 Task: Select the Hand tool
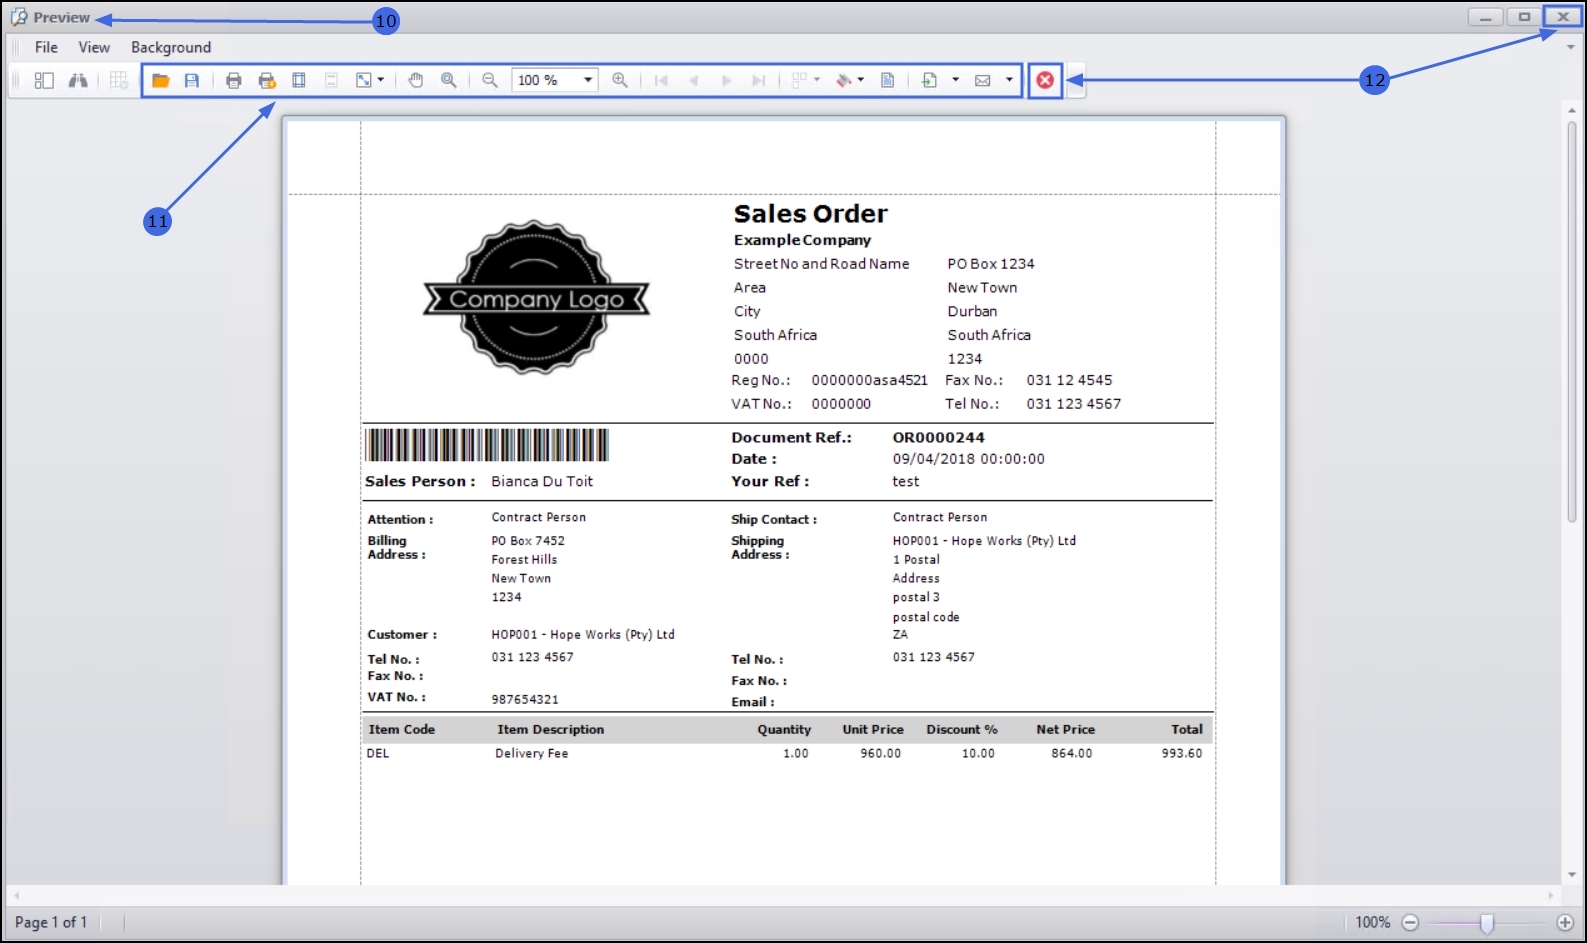416,80
